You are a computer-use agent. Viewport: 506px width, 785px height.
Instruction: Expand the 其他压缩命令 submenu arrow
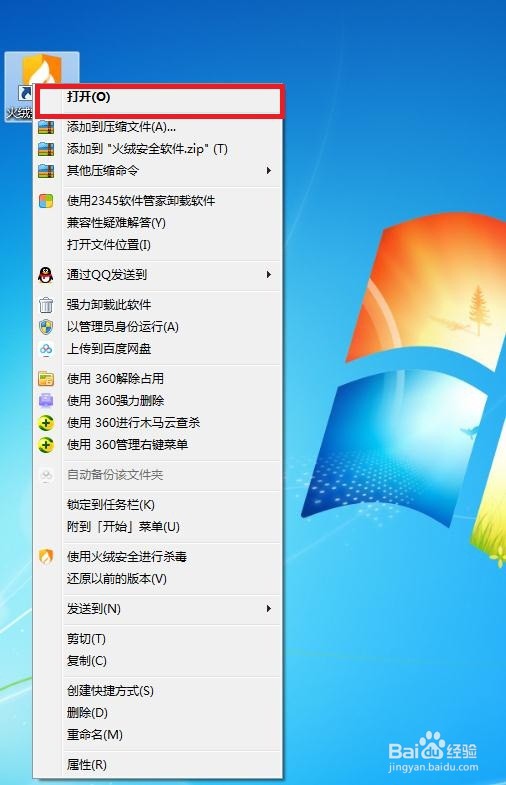click(269, 171)
